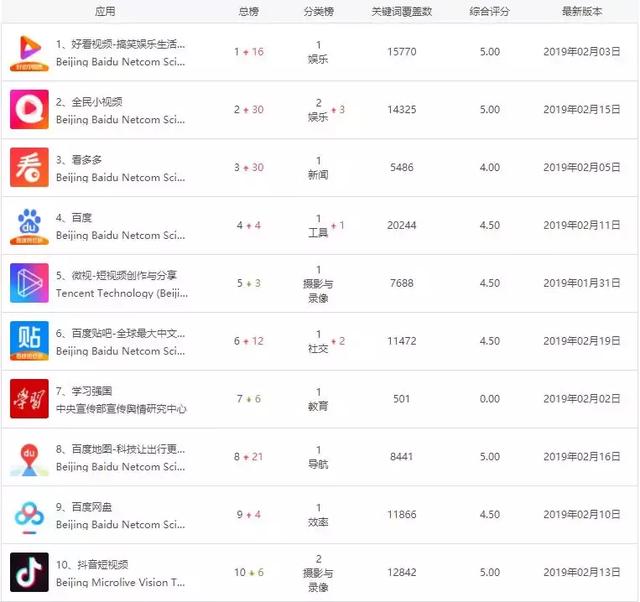Select the 学习强国 app icon

pos(29,399)
